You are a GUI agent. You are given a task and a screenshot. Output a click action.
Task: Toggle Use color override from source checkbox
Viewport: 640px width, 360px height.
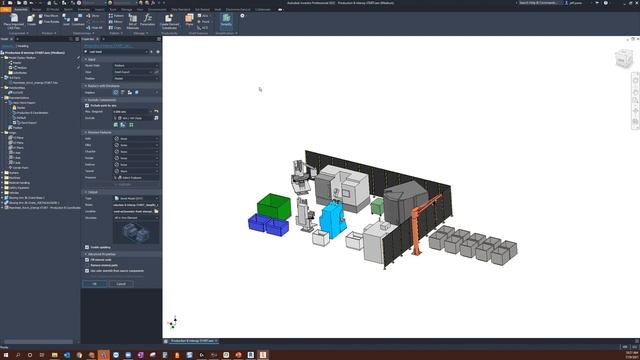(87, 271)
